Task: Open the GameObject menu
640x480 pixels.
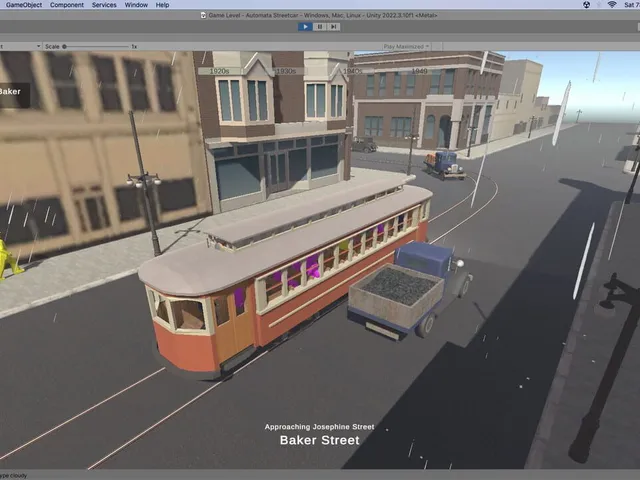Action: [x=24, y=5]
